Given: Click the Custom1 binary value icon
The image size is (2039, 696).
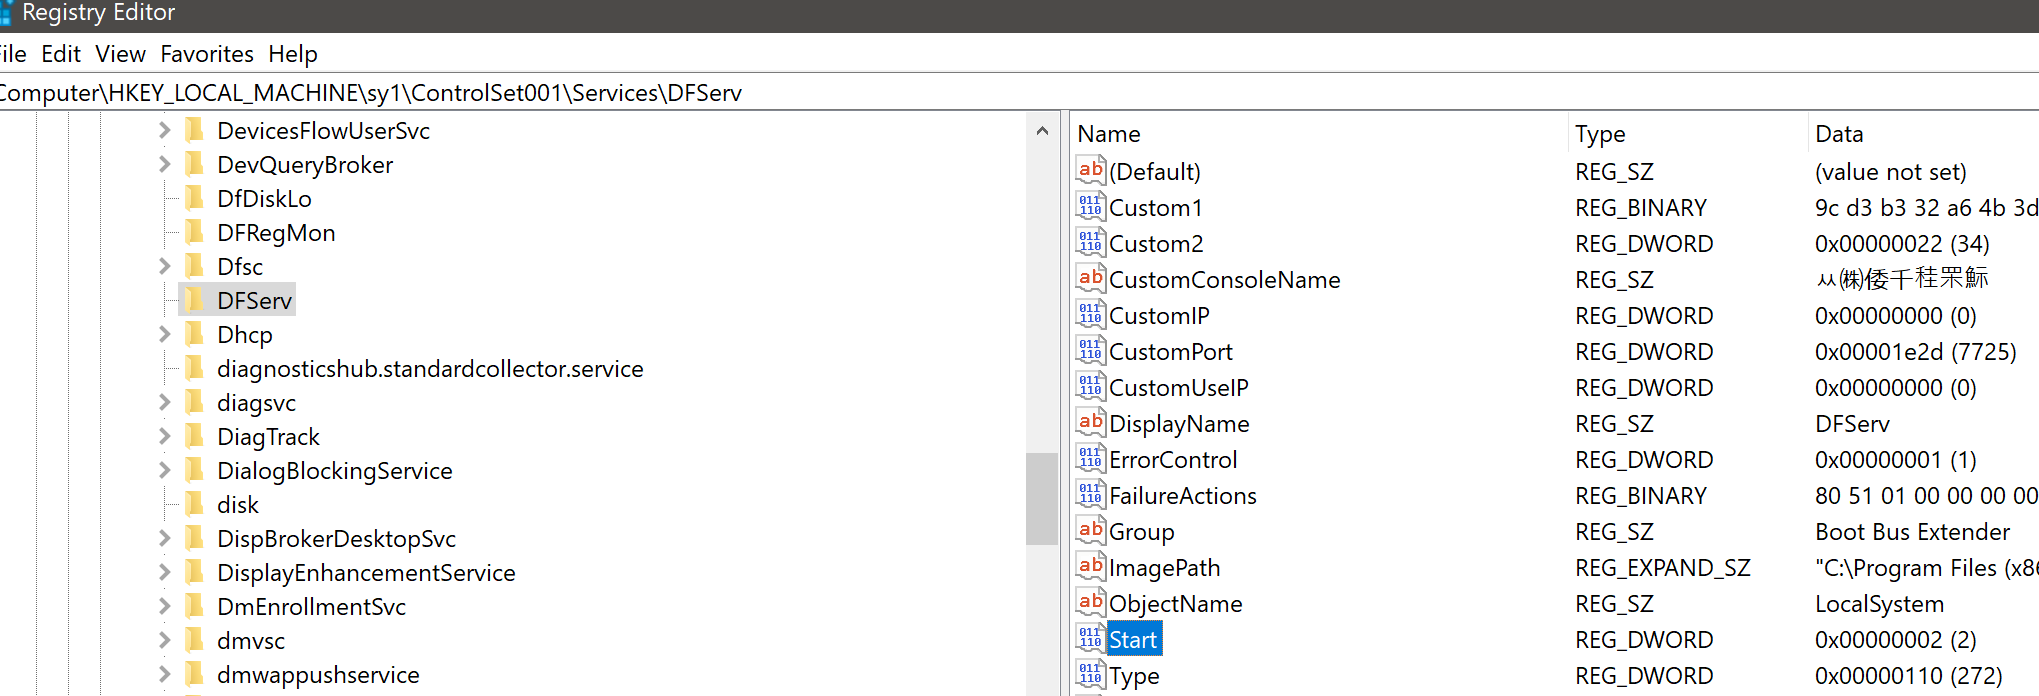Looking at the screenshot, I should 1090,206.
